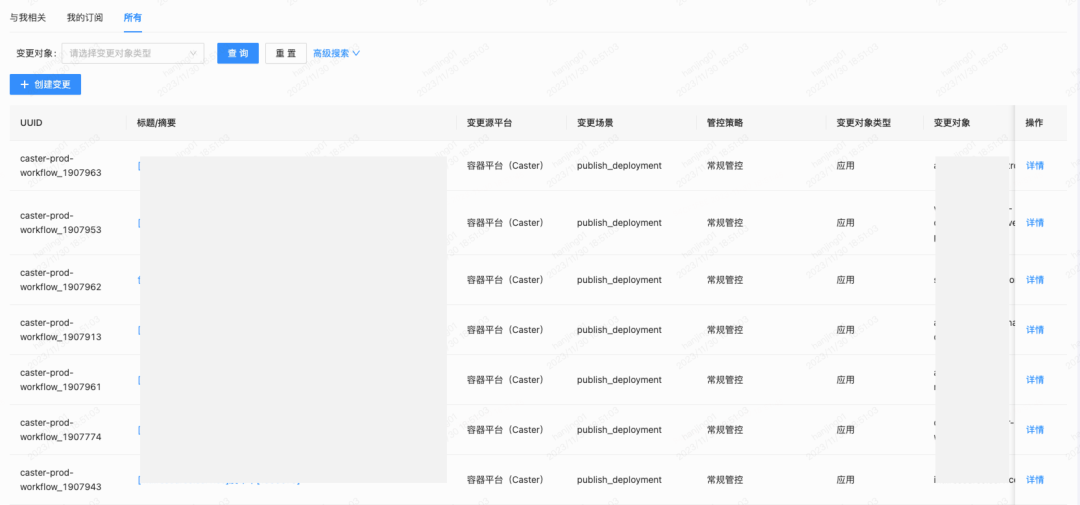Click UUID caster-prod-workflow_1907943
Screen dimensions: 1080x505
(61, 480)
